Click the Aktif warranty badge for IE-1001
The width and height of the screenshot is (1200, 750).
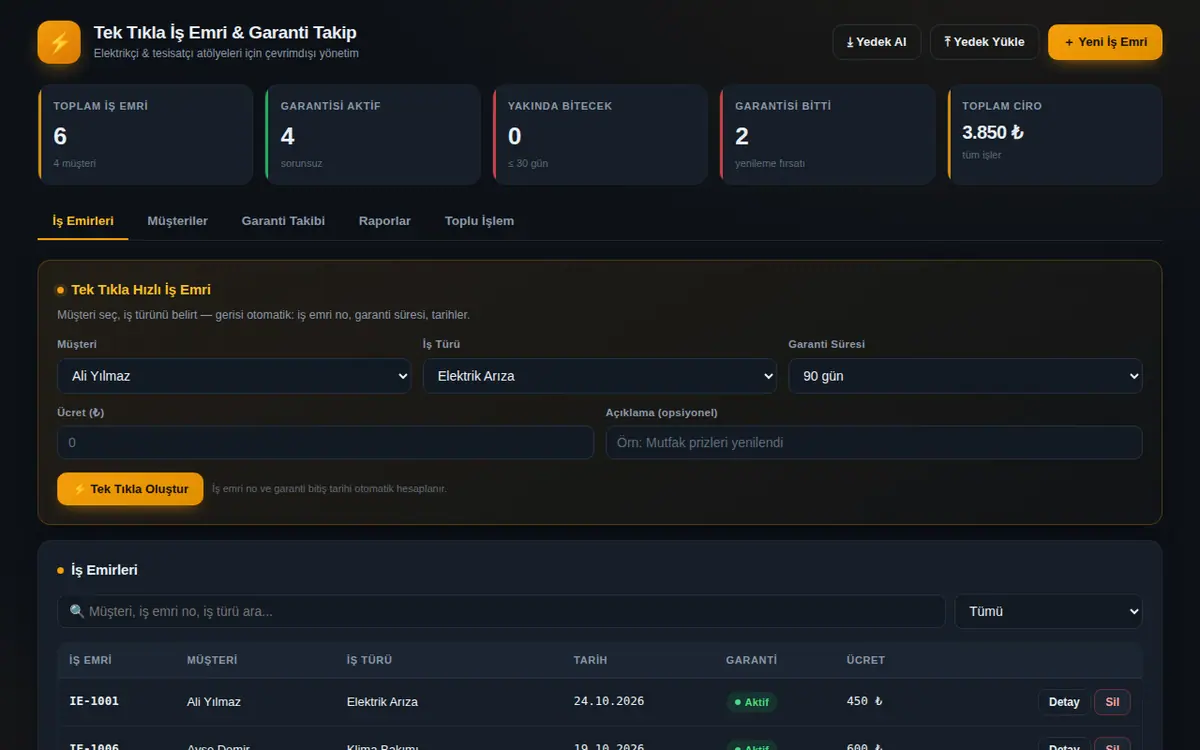[751, 702]
